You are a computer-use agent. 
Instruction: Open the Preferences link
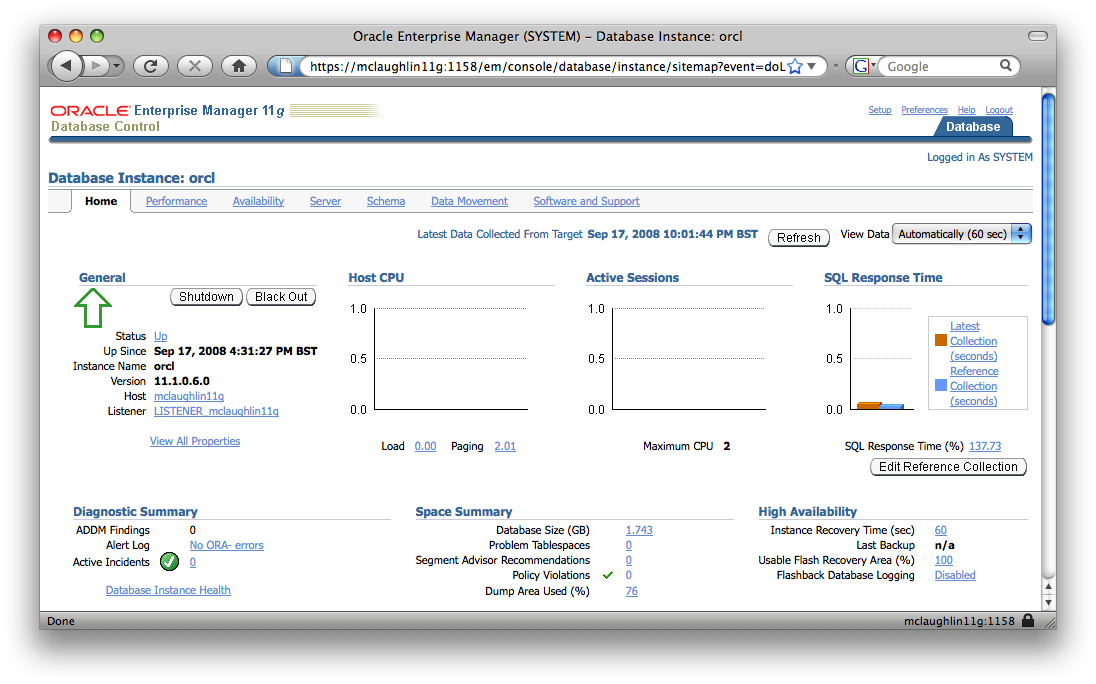click(x=924, y=110)
